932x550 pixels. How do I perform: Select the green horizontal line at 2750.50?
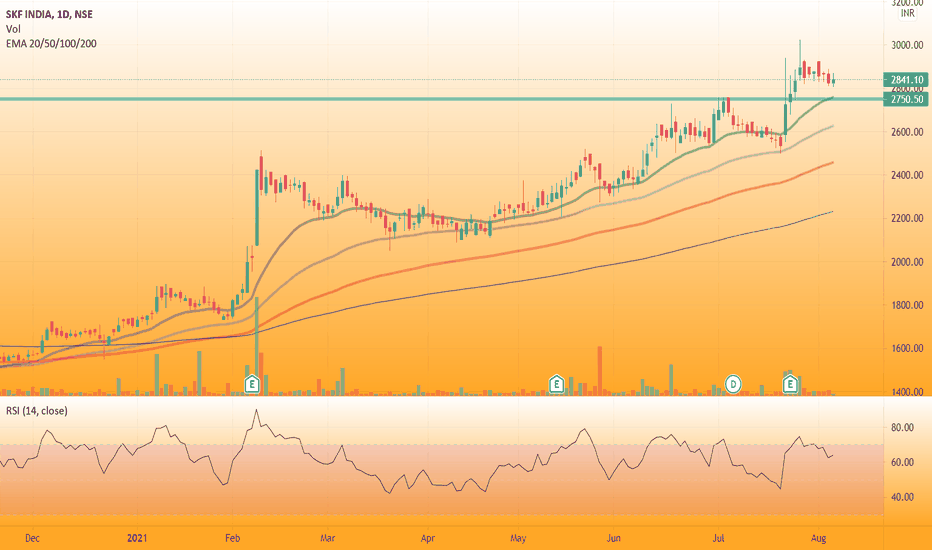(x=442, y=99)
